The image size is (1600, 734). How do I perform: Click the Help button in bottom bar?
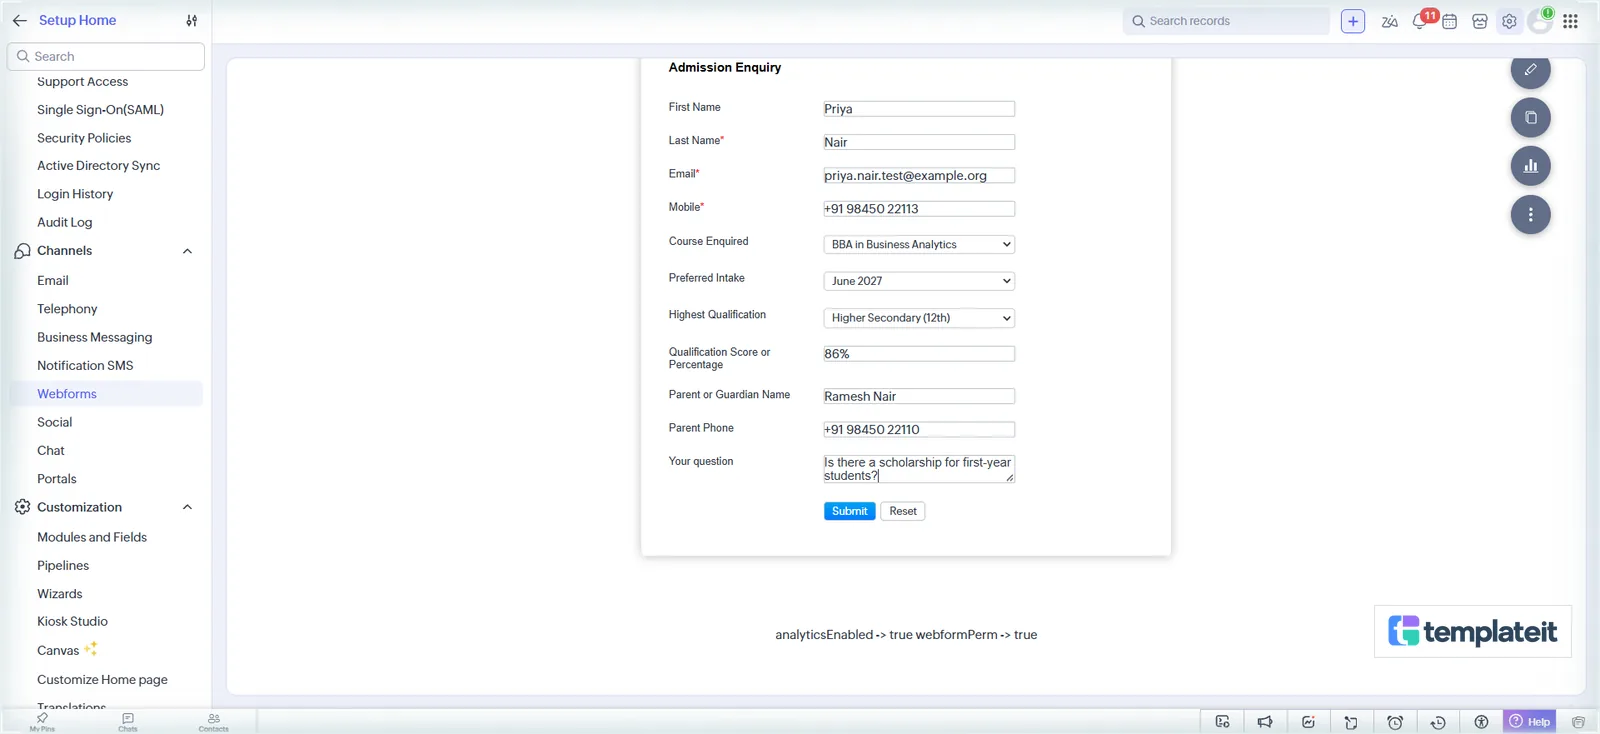click(x=1530, y=721)
